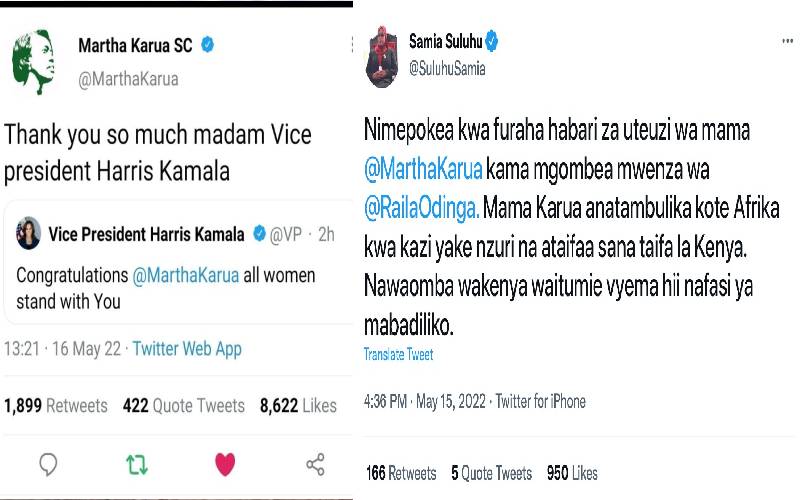Open the three-dot menu on Samia's tweet
Viewport: 800px width, 500px height.
tap(788, 41)
